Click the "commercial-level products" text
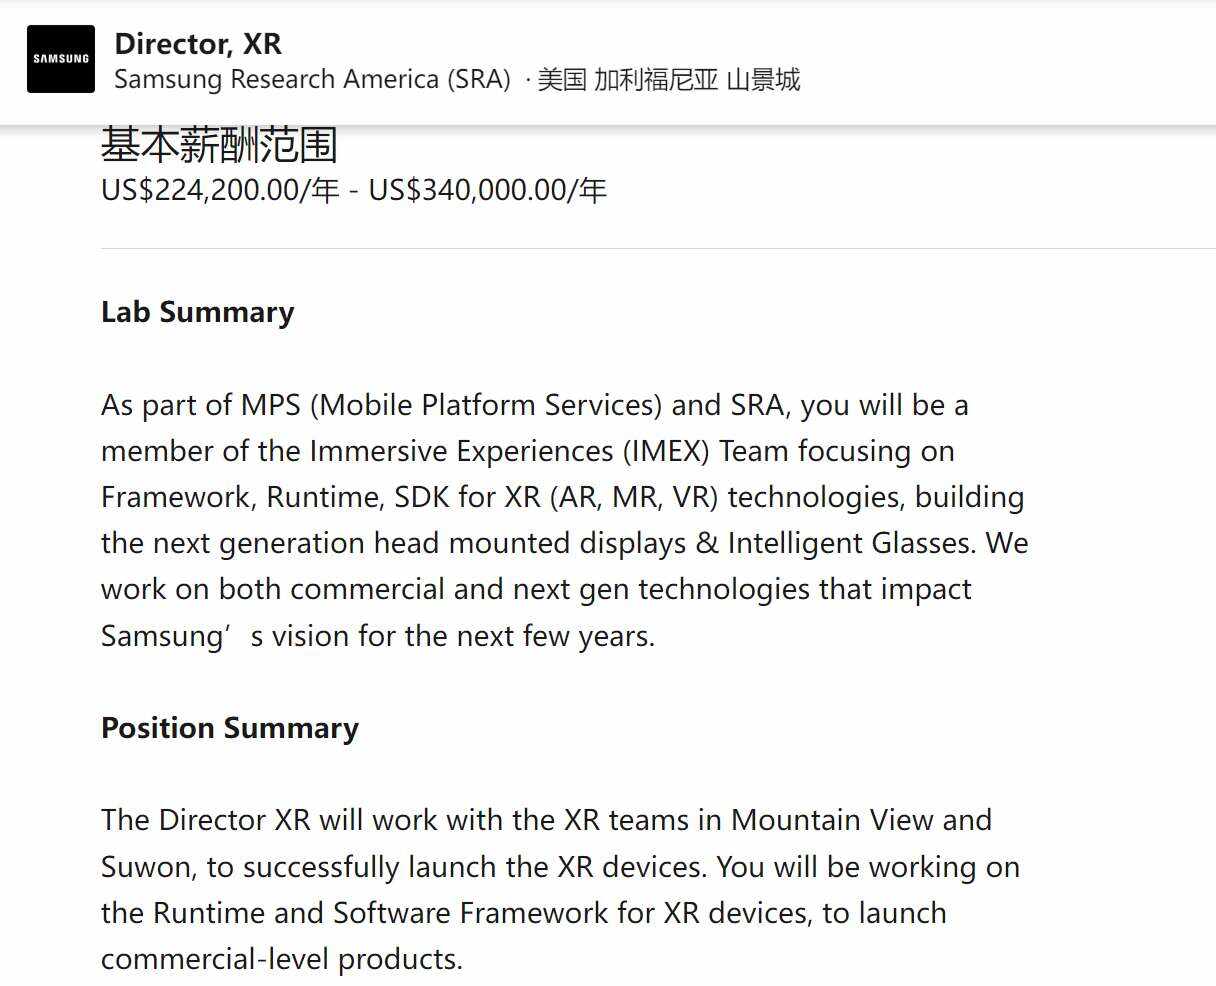The image size is (1216, 986). [281, 959]
